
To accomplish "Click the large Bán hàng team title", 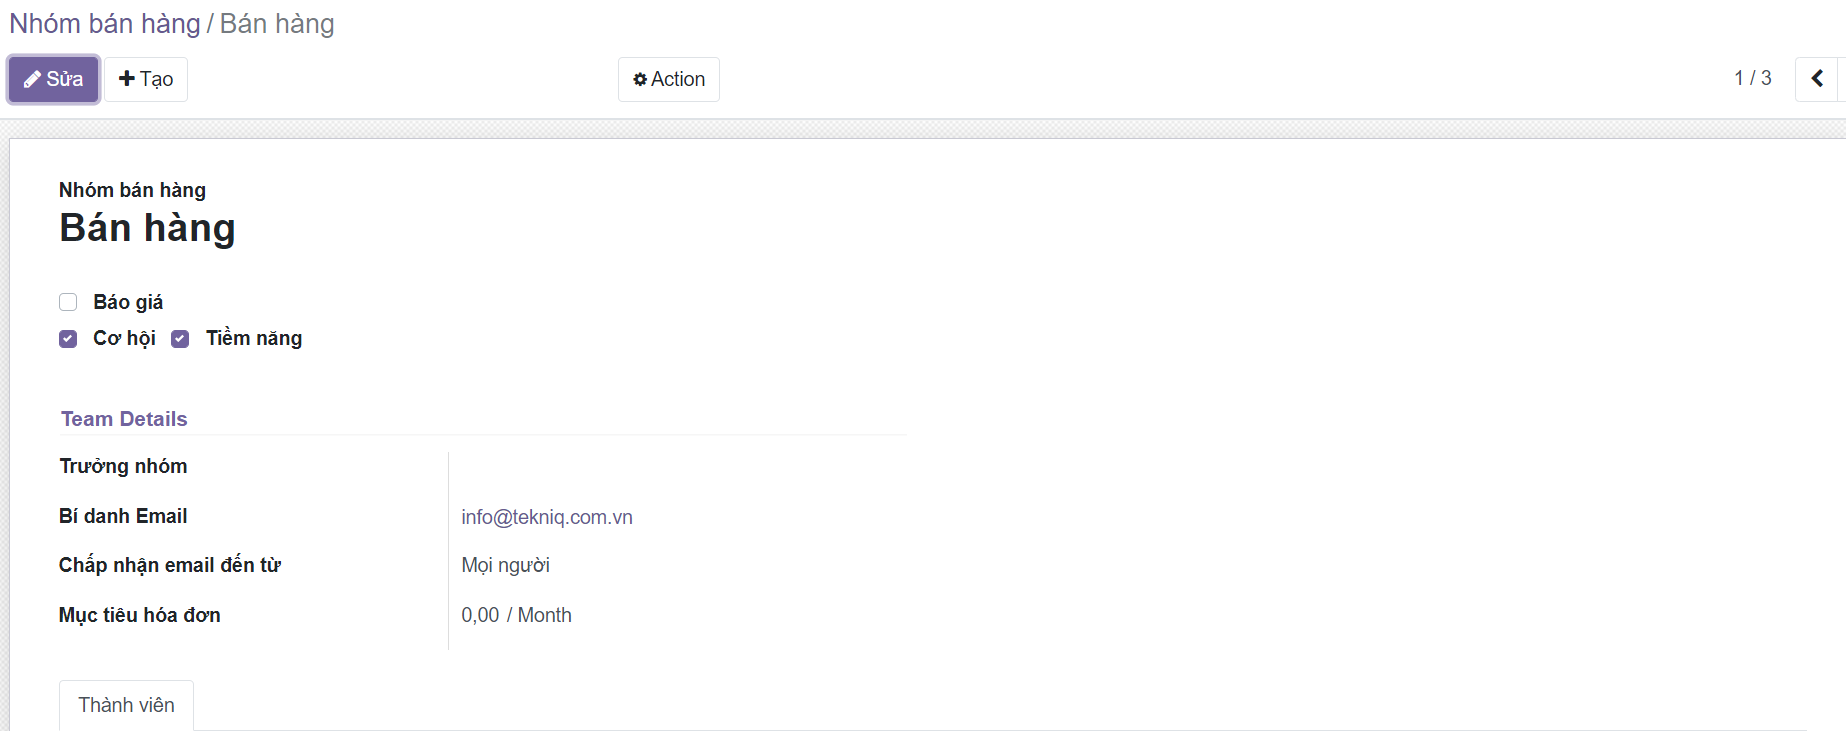I will click(147, 228).
